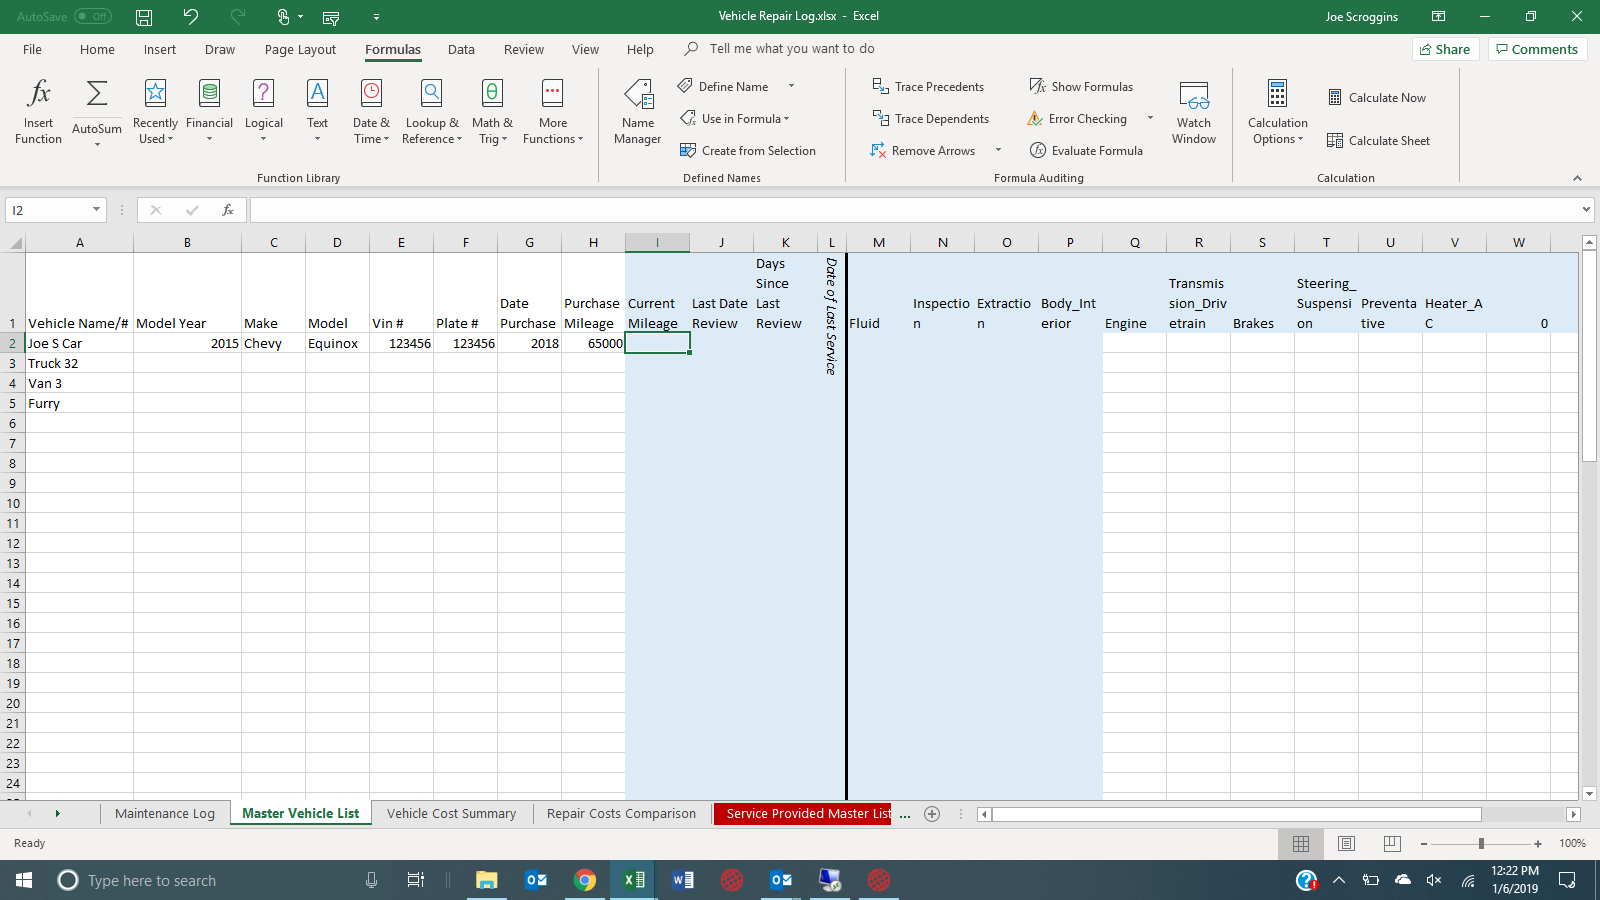Click the Share button
1600x900 pixels.
pyautogui.click(x=1445, y=48)
